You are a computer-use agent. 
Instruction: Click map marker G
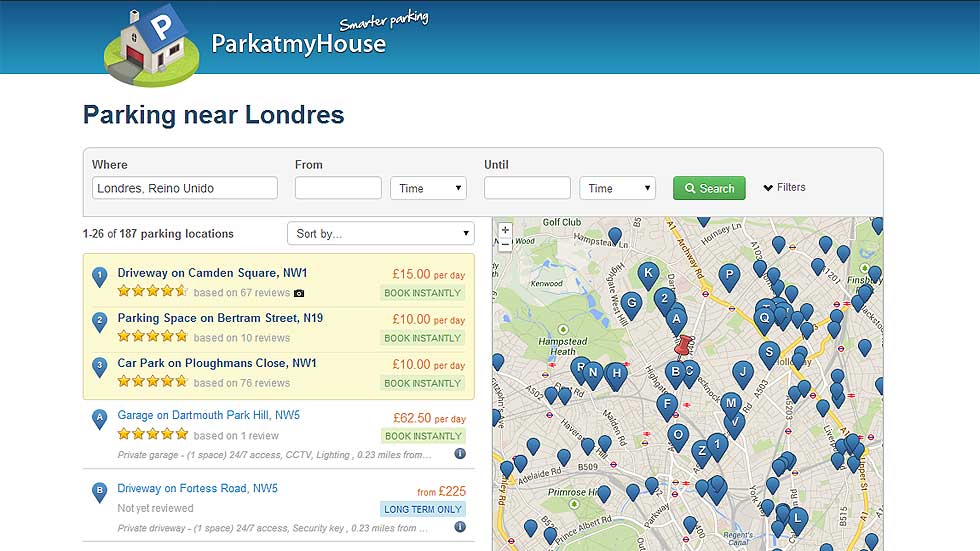pos(632,305)
